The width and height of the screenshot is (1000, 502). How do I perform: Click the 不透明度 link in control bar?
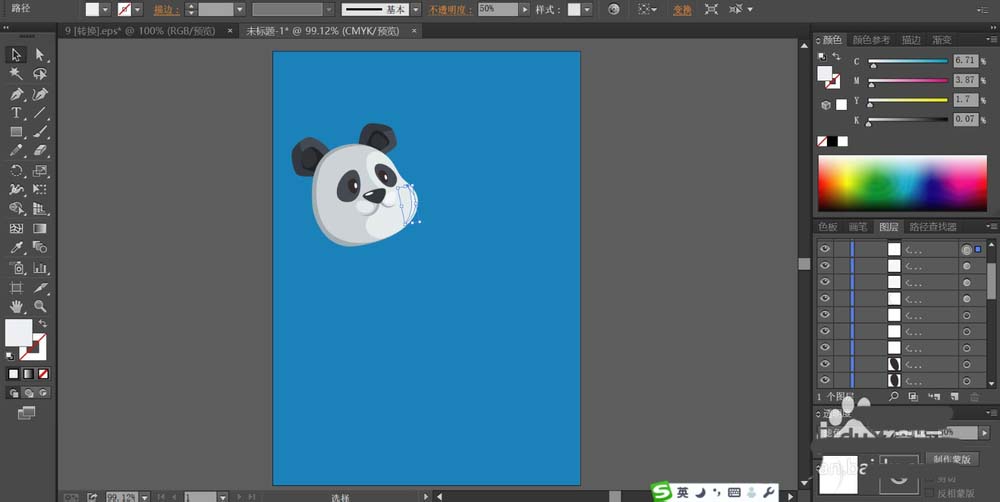pos(450,10)
